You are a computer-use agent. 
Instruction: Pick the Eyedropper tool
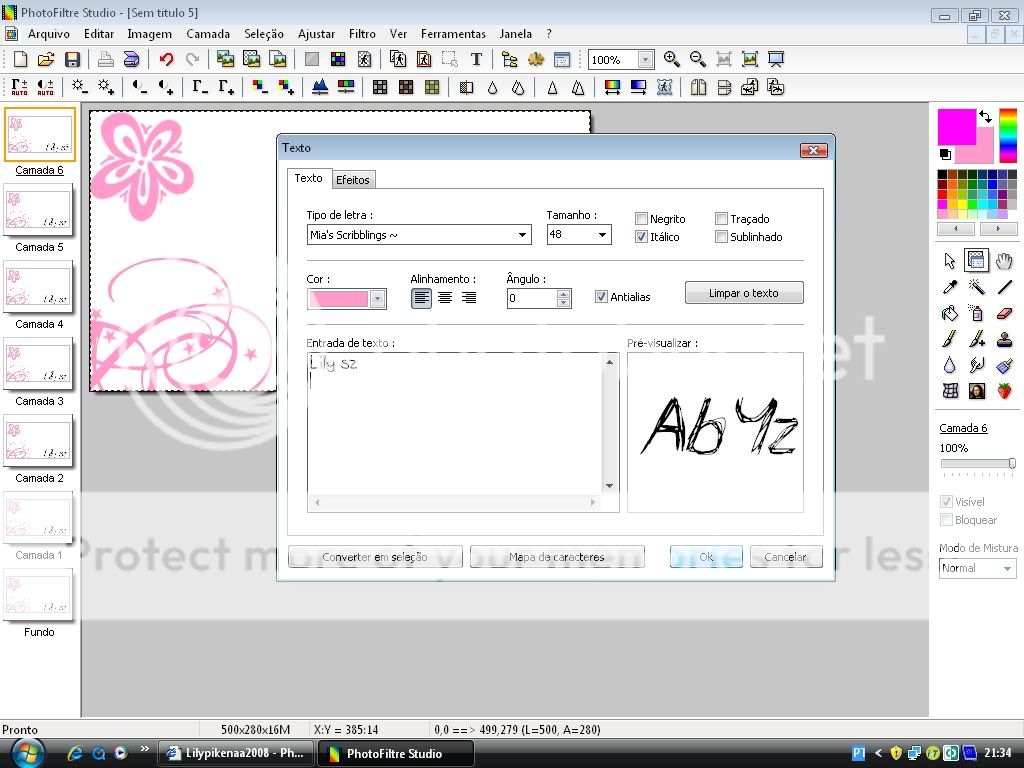point(950,287)
